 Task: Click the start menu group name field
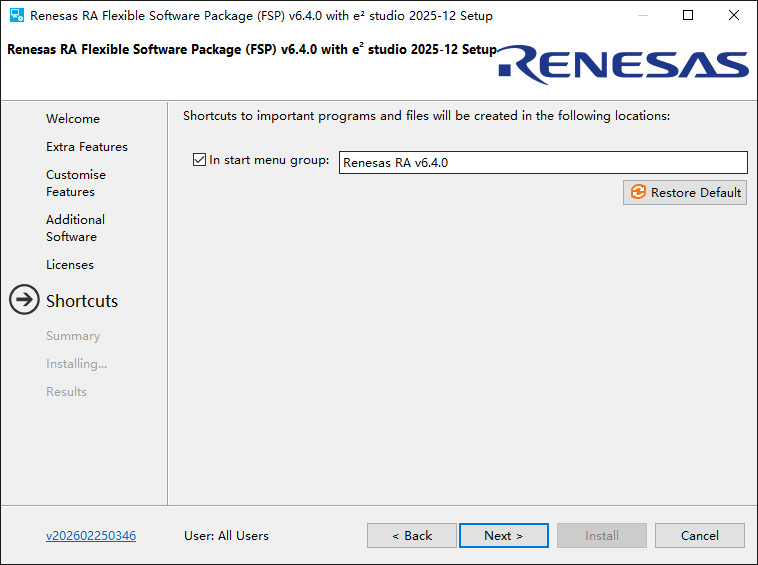click(x=543, y=162)
